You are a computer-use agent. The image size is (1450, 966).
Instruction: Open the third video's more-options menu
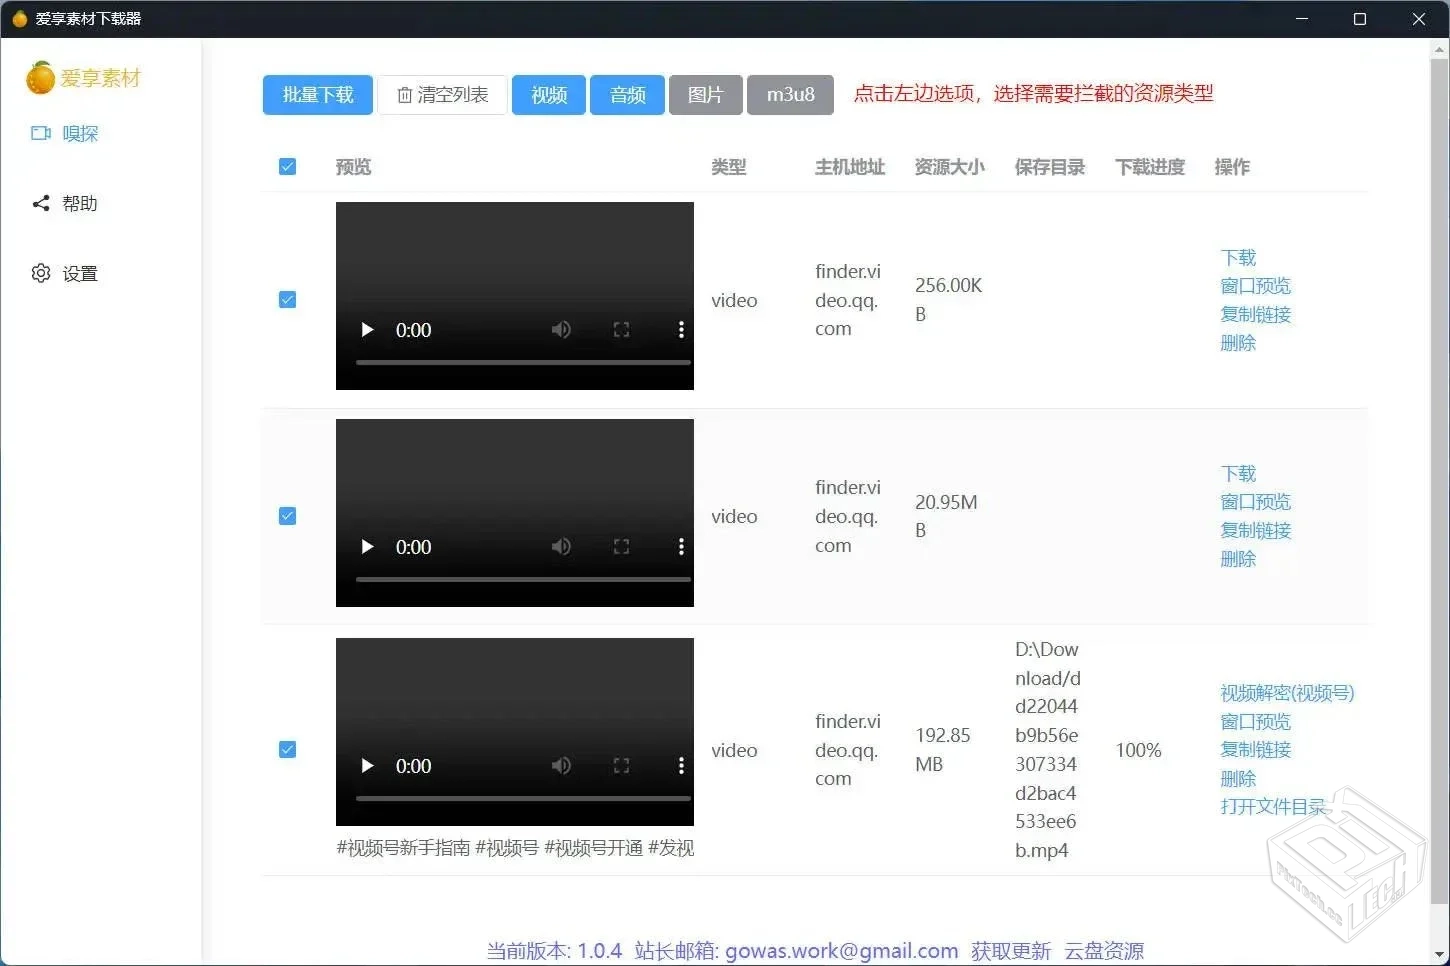point(681,766)
